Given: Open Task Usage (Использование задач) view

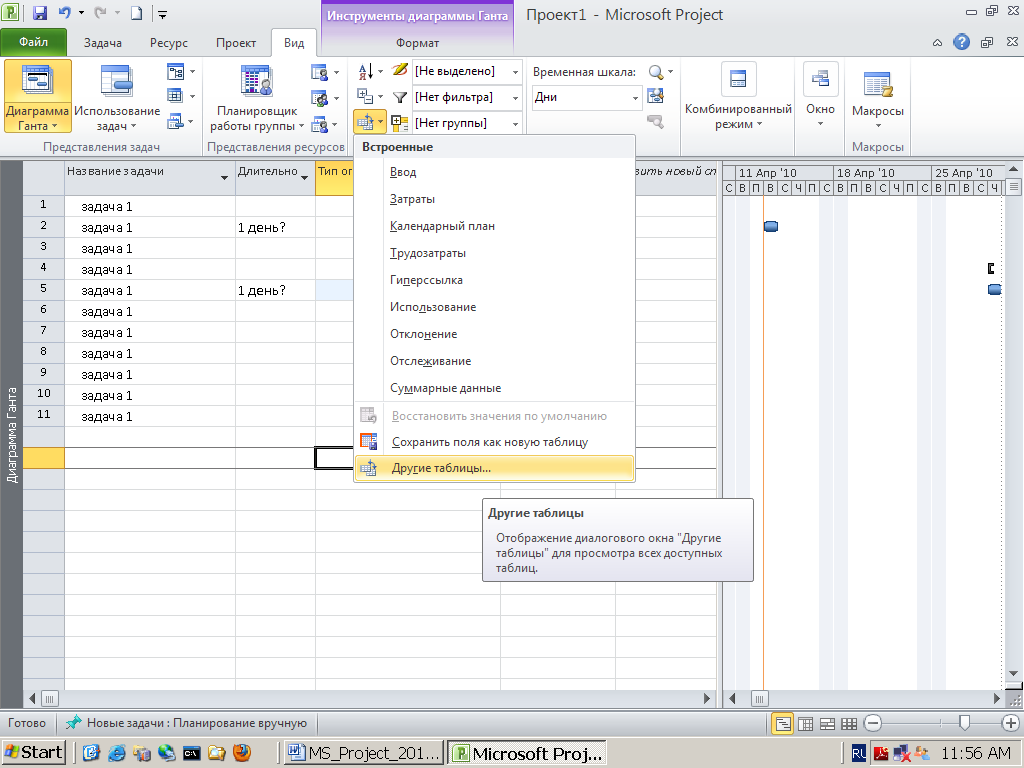Looking at the screenshot, I should pyautogui.click(x=117, y=96).
